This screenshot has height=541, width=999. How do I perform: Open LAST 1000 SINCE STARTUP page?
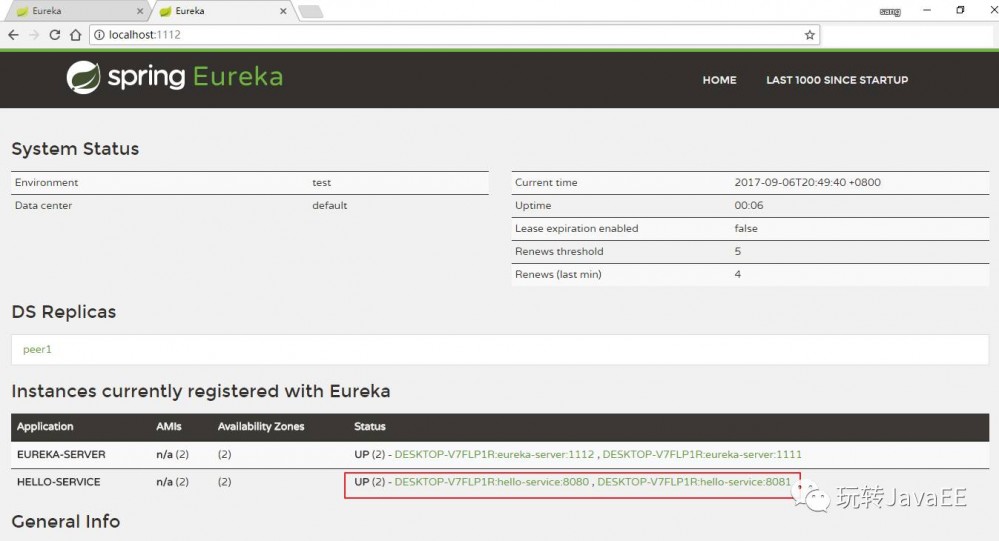pos(837,80)
